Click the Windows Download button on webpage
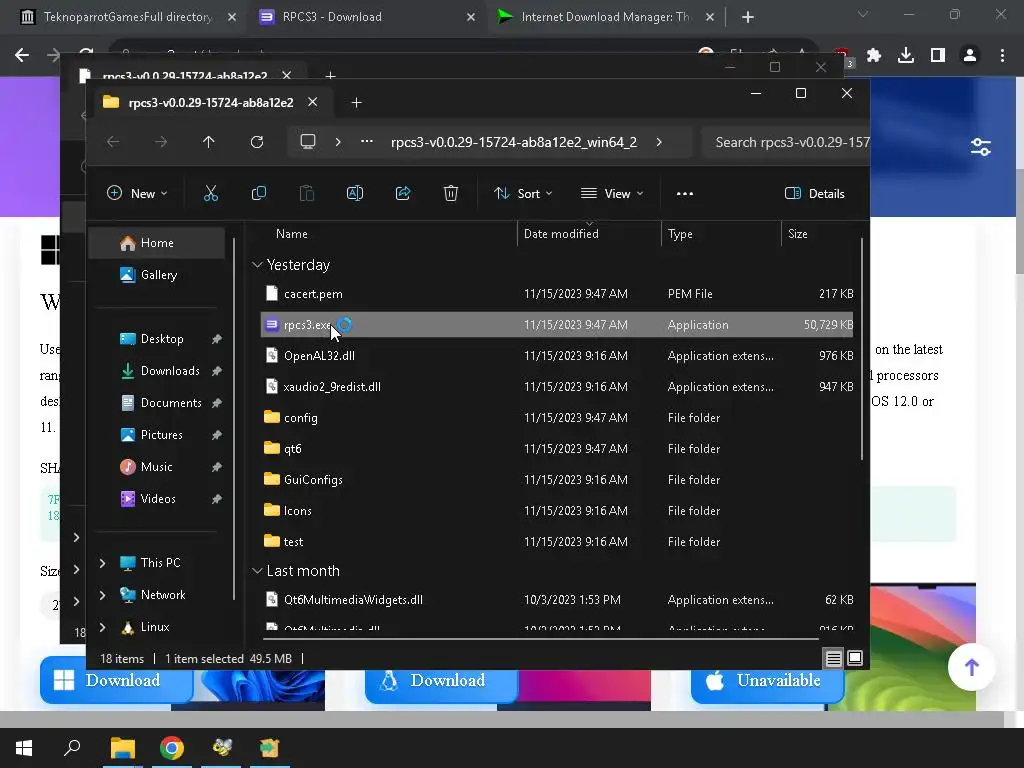 [x=116, y=680]
